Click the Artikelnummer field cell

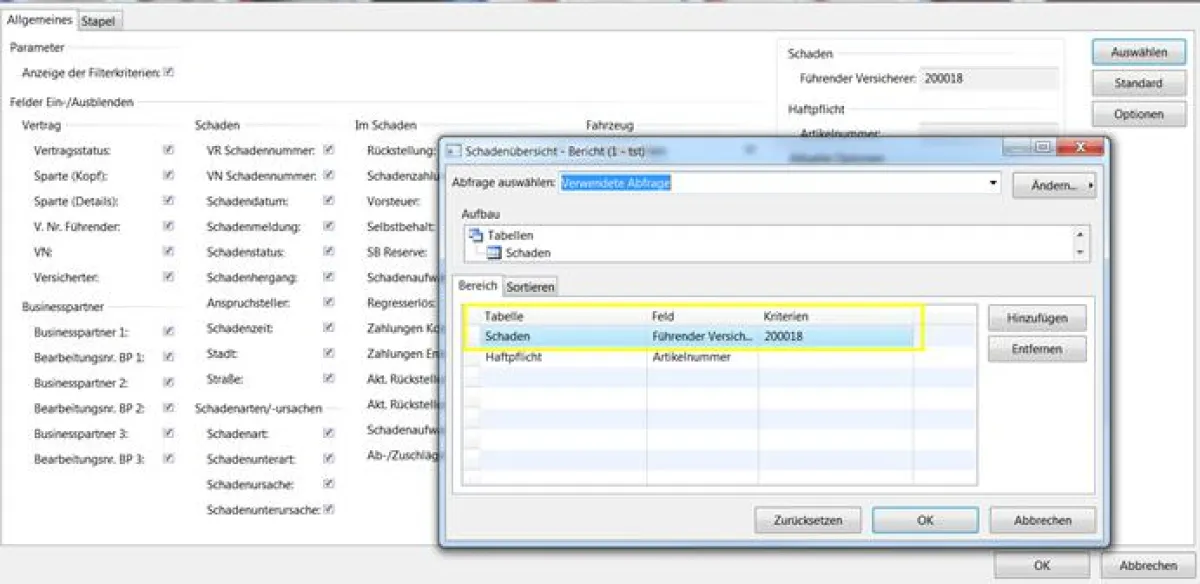tap(702, 357)
